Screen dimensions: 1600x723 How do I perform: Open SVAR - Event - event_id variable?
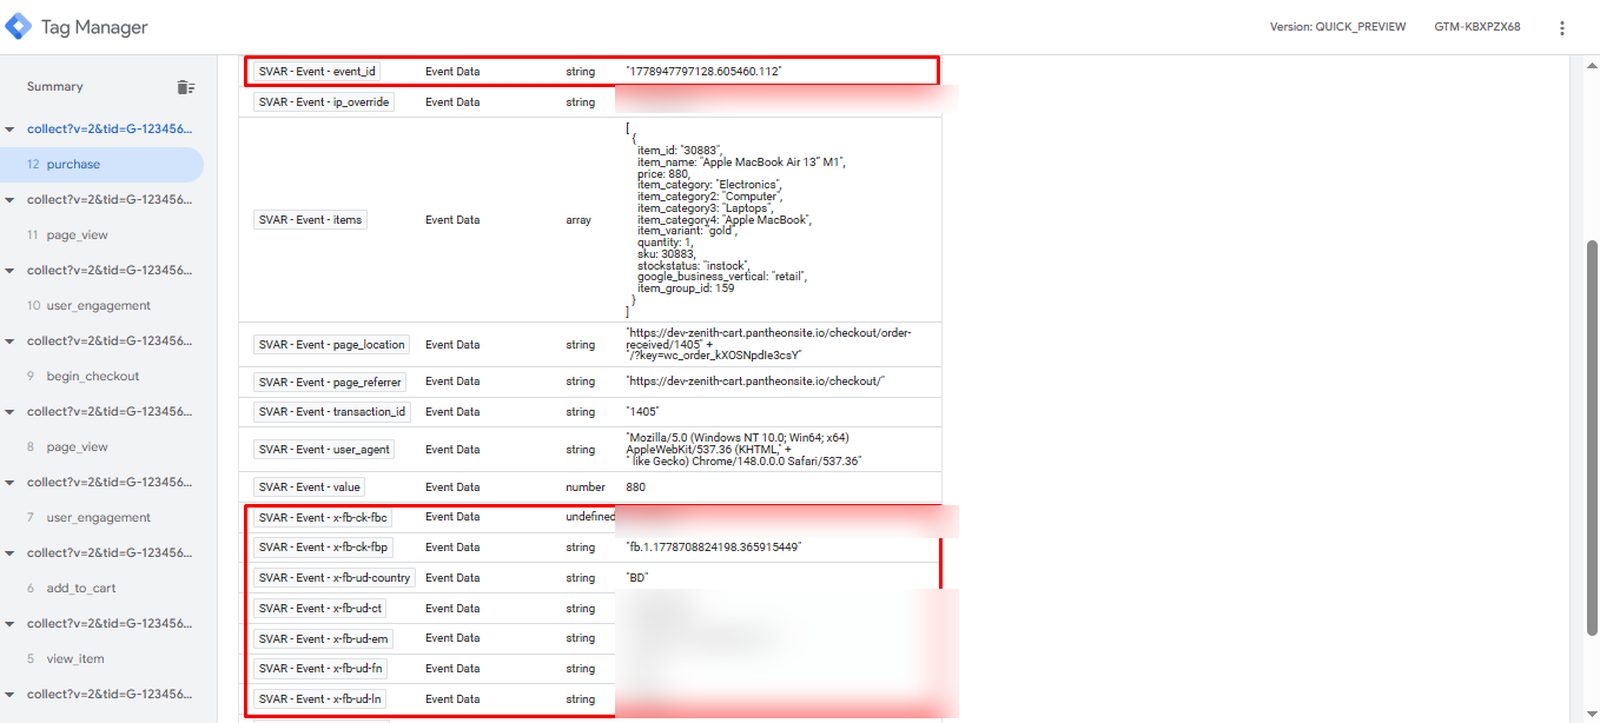tap(317, 72)
